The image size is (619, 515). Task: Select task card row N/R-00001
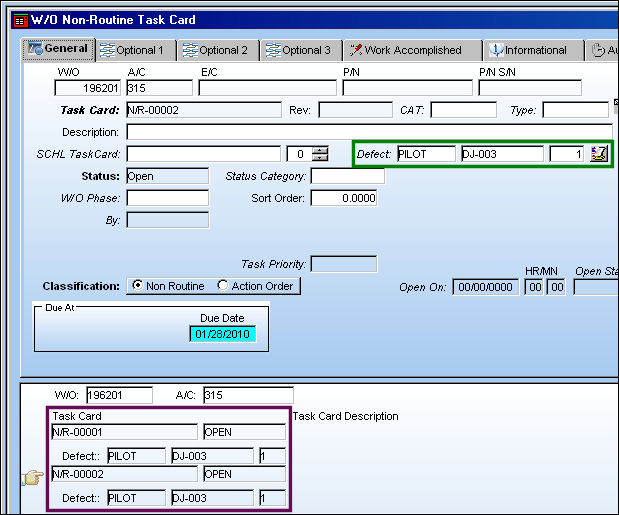[124, 432]
